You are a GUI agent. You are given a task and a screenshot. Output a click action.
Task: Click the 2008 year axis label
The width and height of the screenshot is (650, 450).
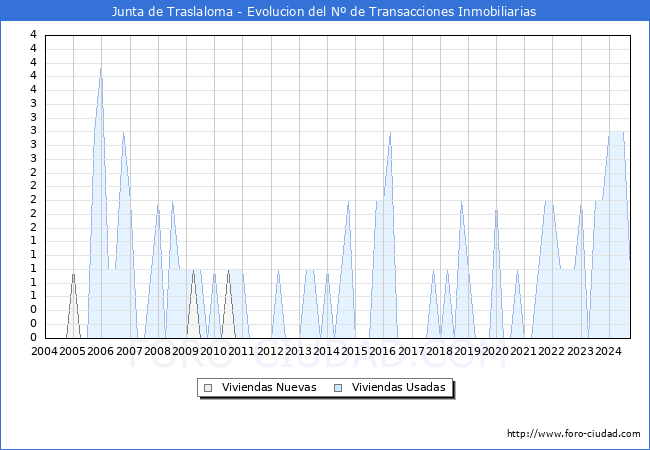point(157,351)
